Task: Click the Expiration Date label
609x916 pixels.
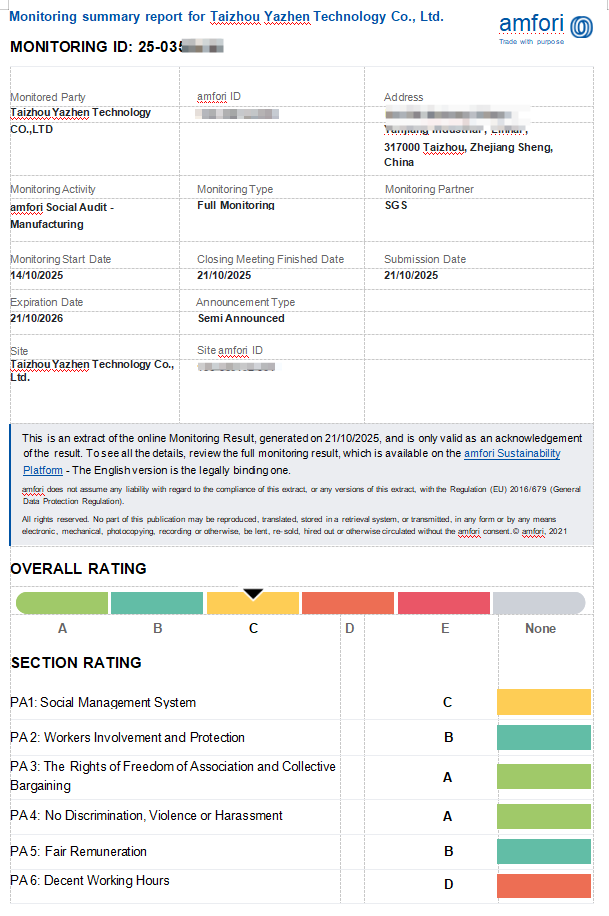Action: [x=47, y=303]
